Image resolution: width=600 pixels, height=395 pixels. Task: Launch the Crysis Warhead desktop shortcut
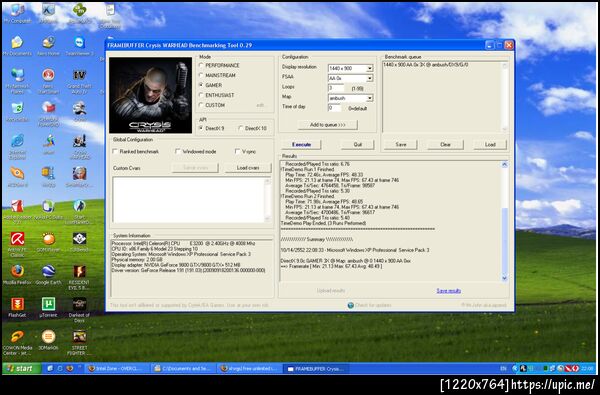click(80, 146)
